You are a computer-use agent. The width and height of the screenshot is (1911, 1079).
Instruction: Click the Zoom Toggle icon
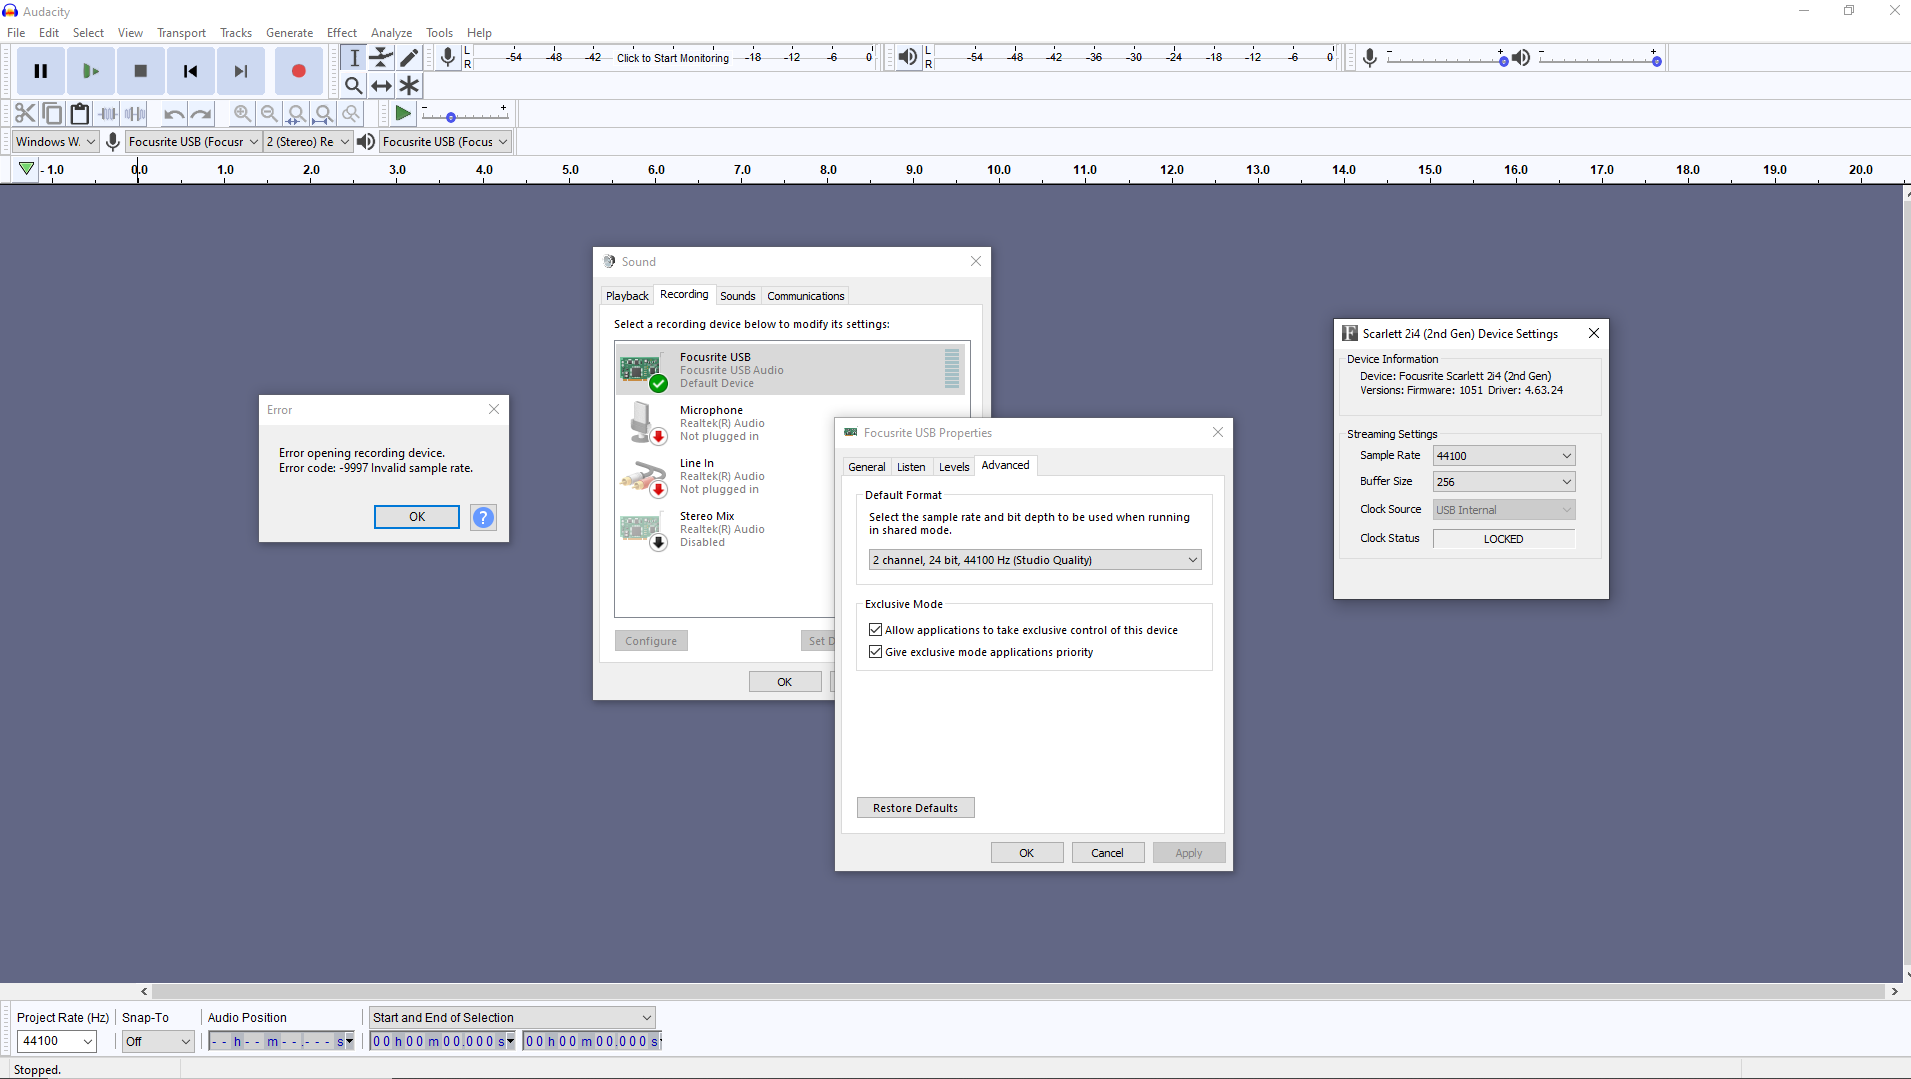351,114
